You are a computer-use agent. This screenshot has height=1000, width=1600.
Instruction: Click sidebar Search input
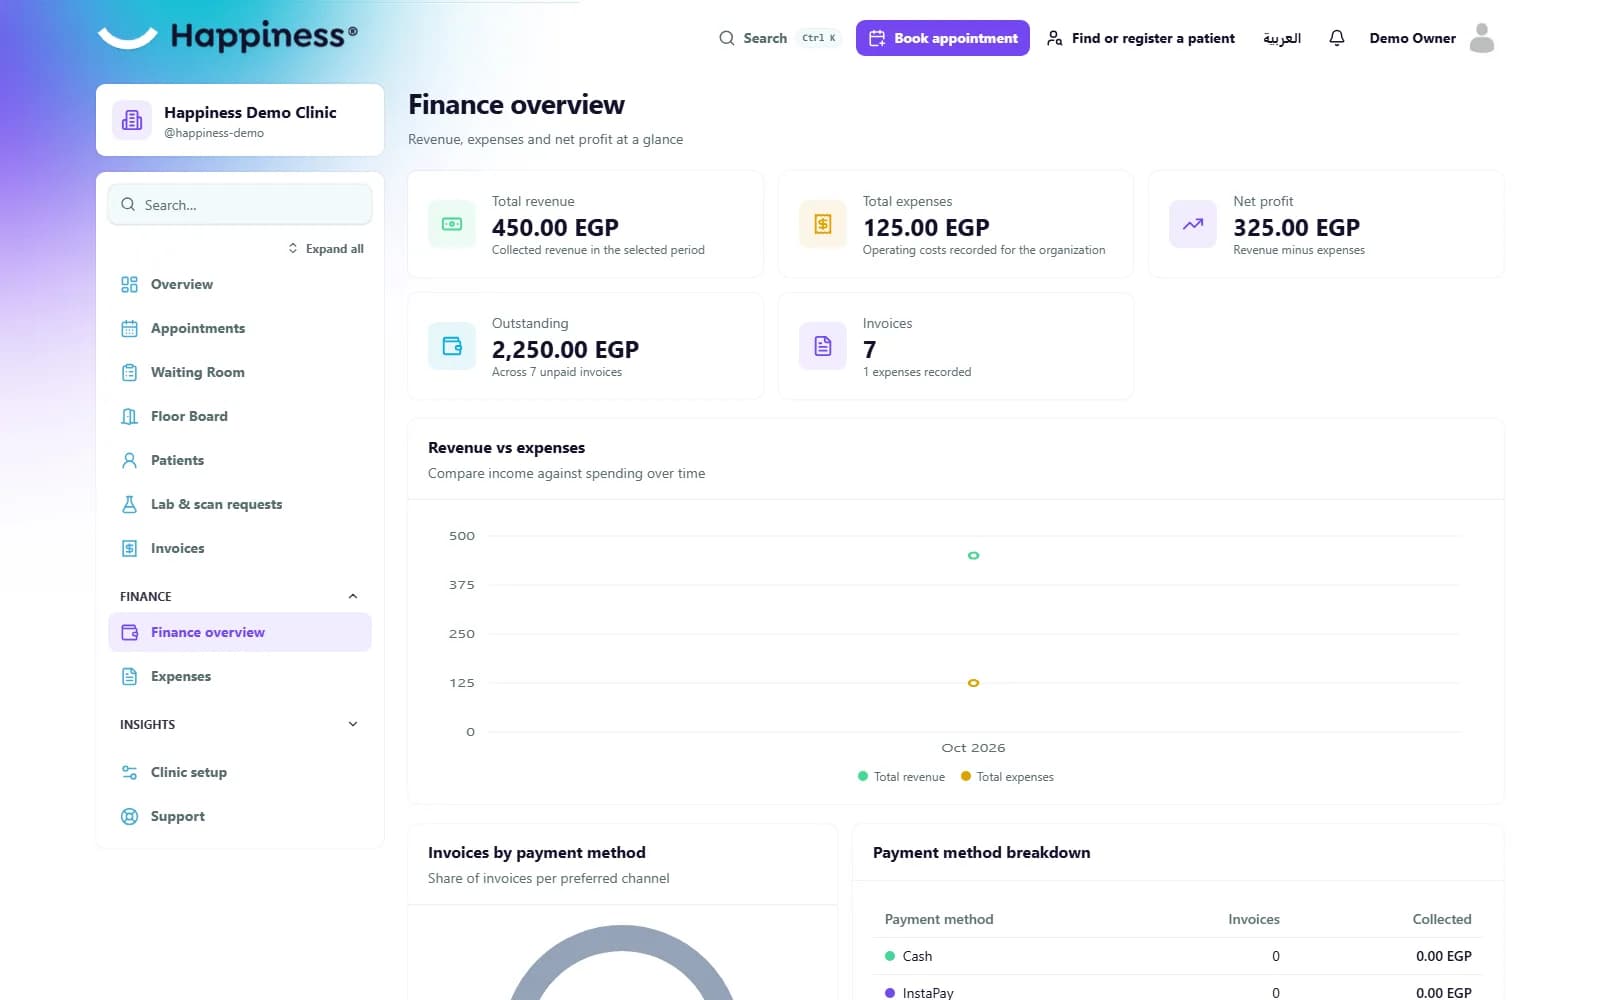pyautogui.click(x=240, y=204)
